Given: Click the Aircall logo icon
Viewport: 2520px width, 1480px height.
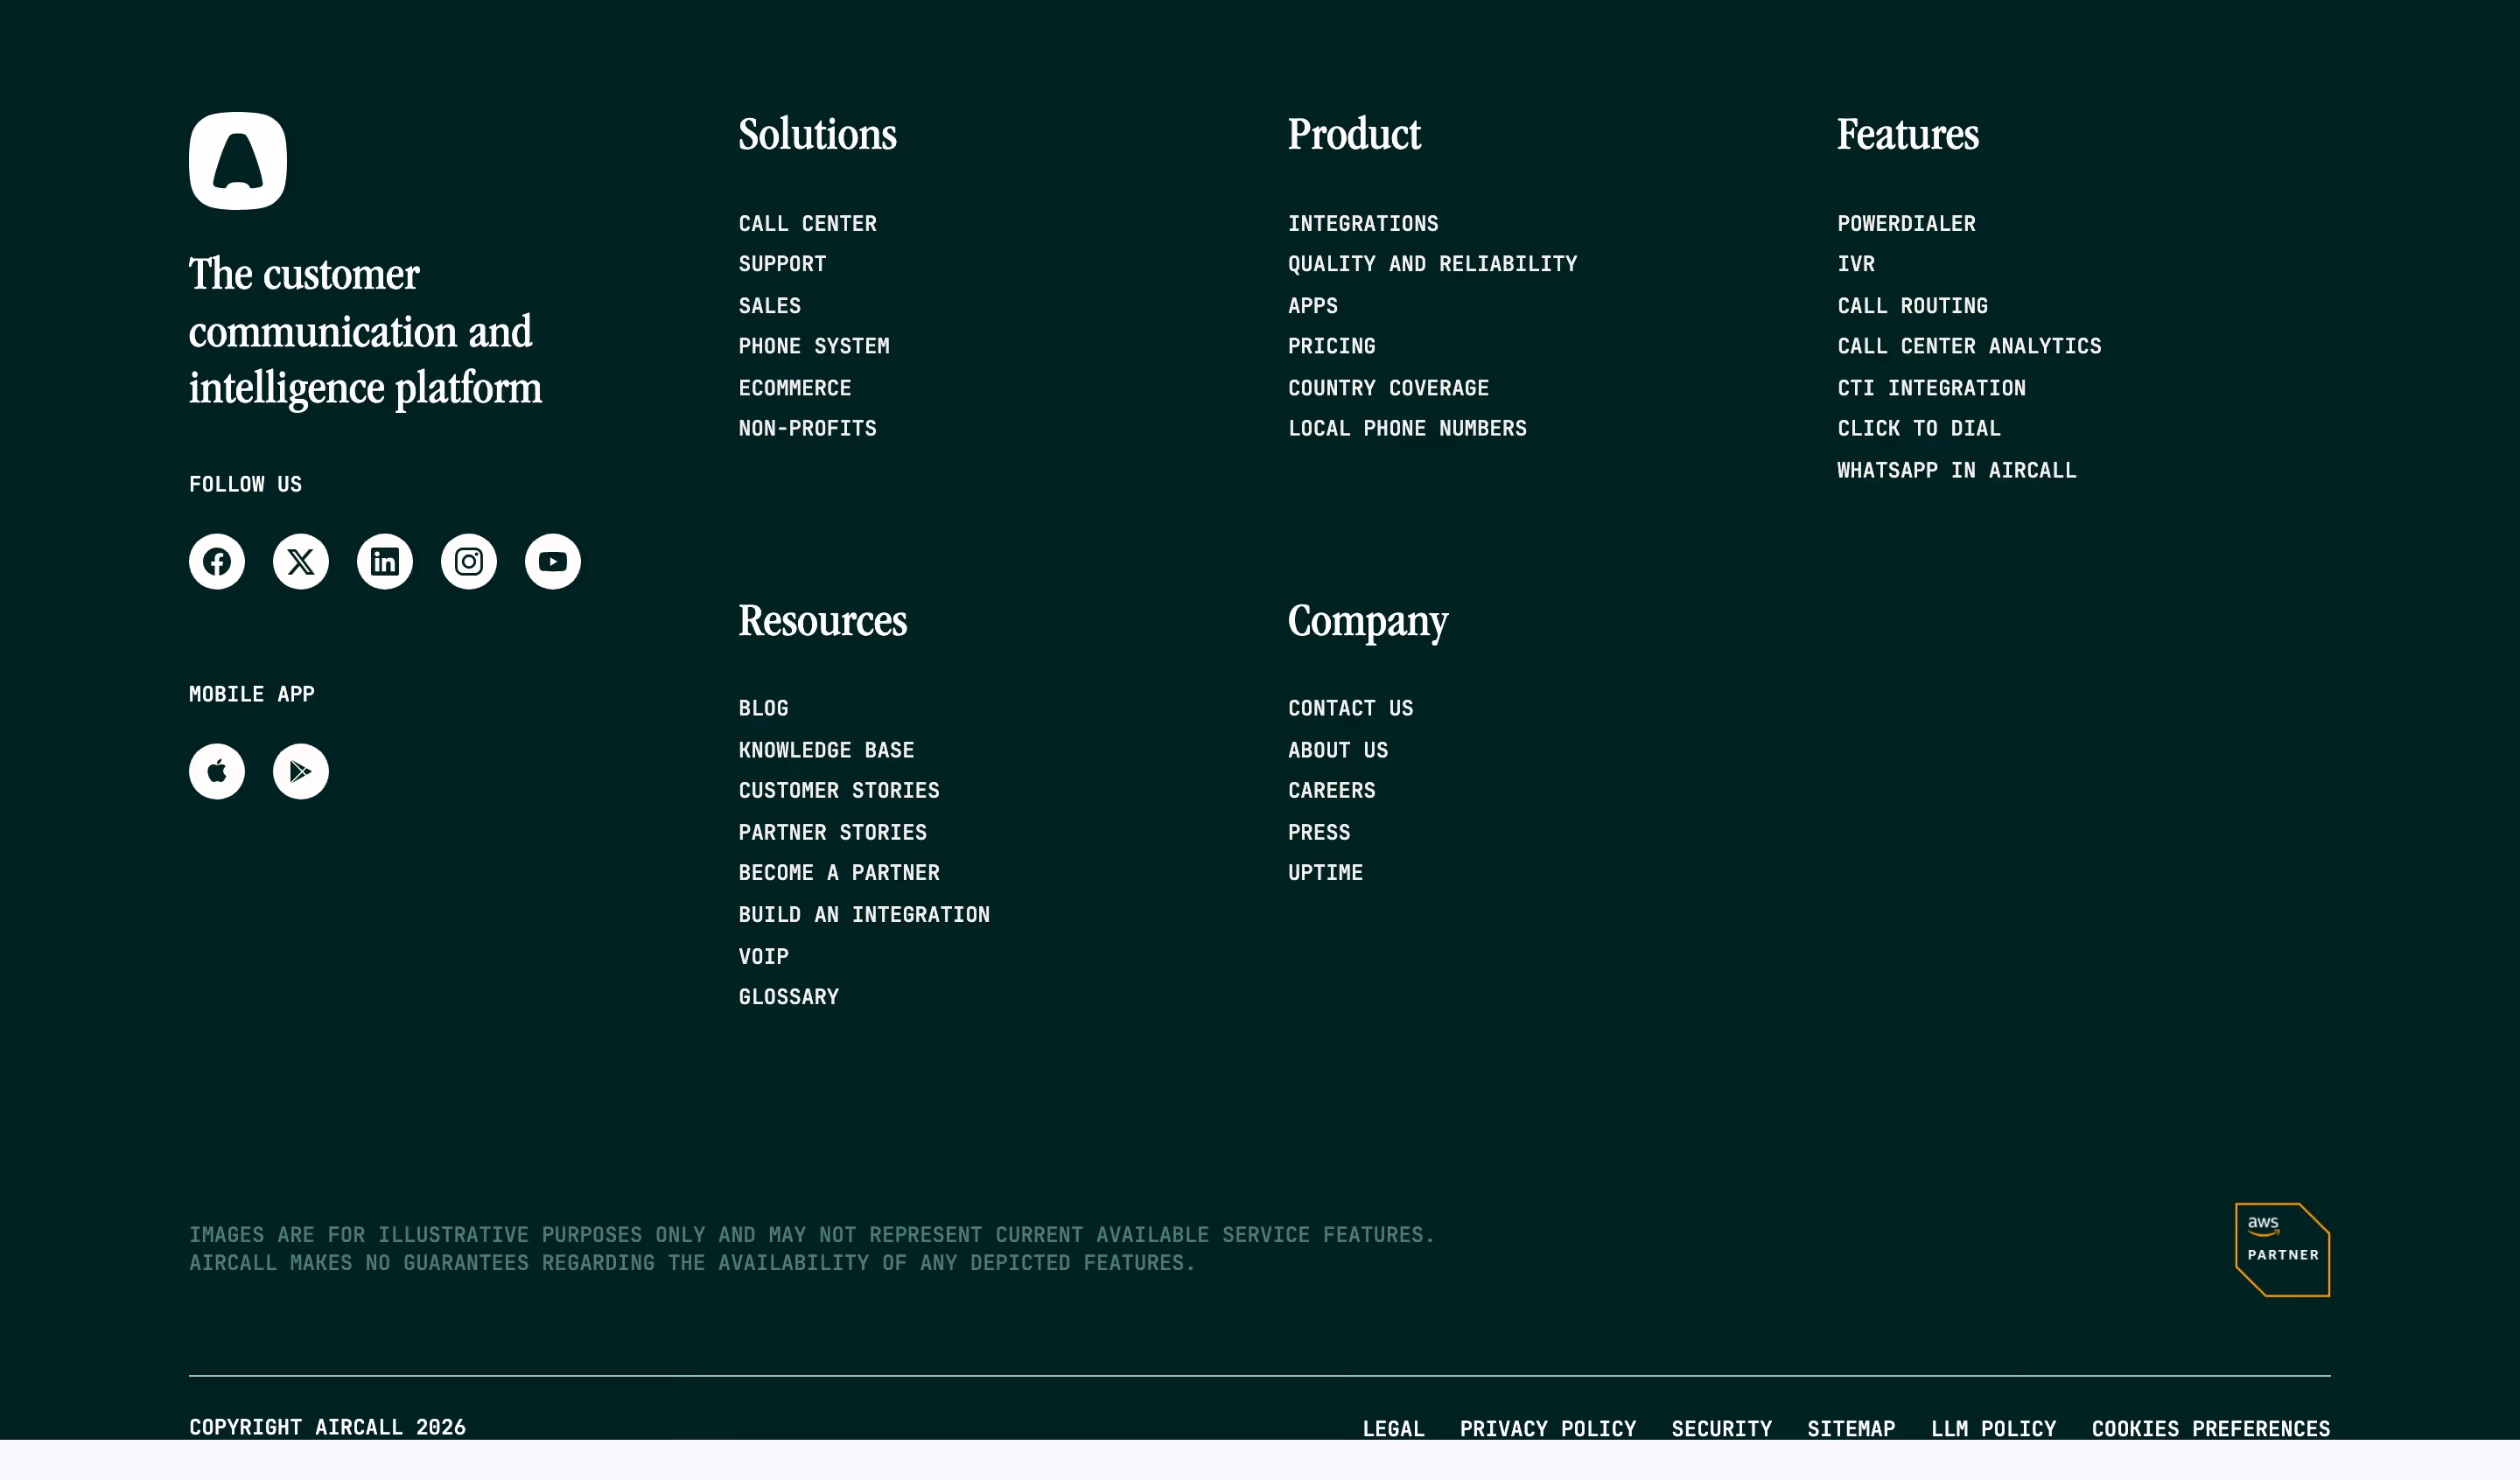Looking at the screenshot, I should (x=238, y=161).
